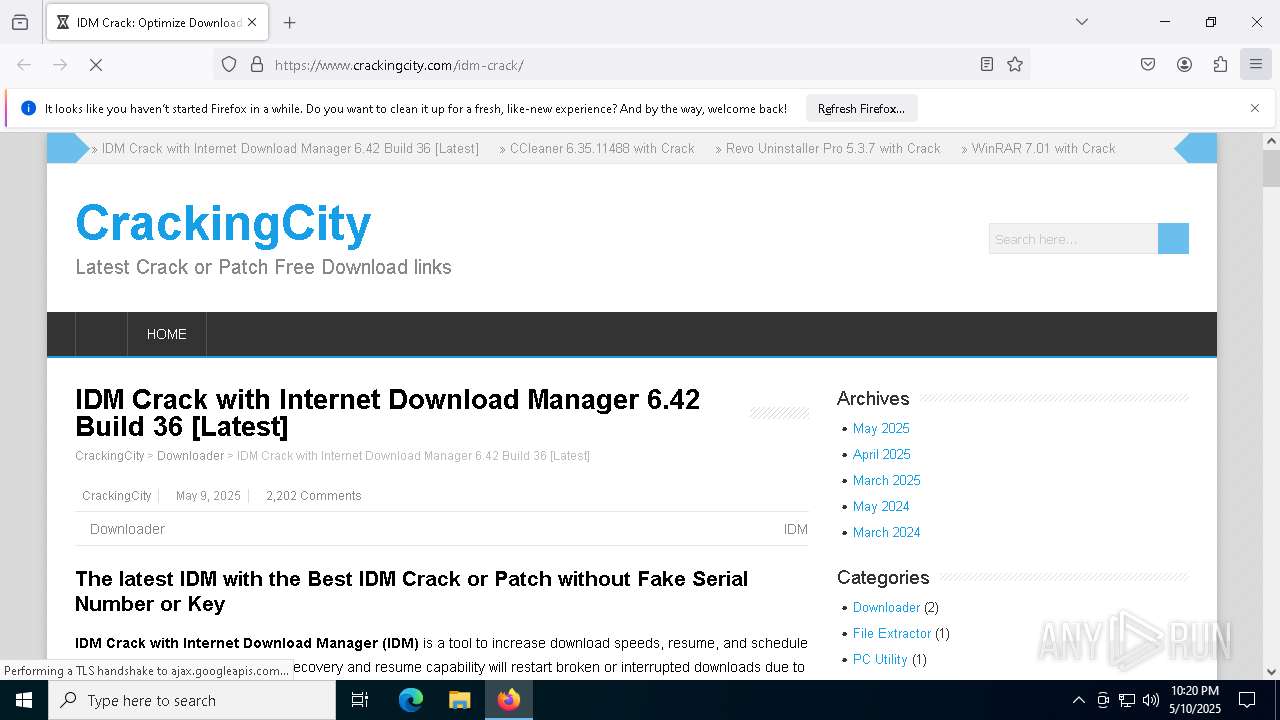
Task: Open Downloader (2) category in sidebar
Action: pyautogui.click(x=886, y=607)
